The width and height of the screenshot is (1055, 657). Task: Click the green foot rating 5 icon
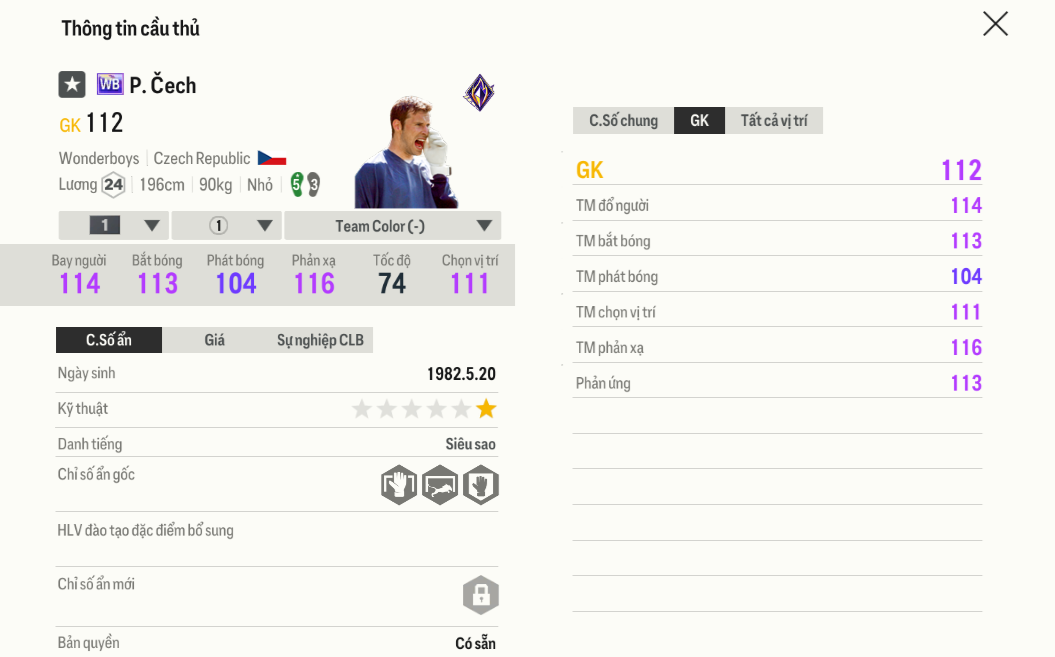point(297,184)
